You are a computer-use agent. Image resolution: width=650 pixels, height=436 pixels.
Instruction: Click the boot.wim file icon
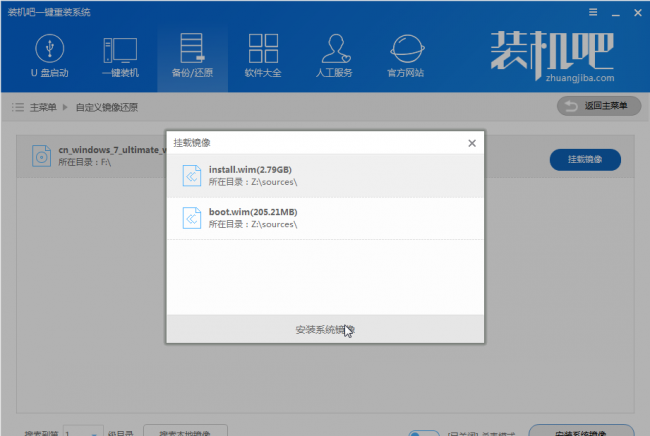[x=192, y=218]
